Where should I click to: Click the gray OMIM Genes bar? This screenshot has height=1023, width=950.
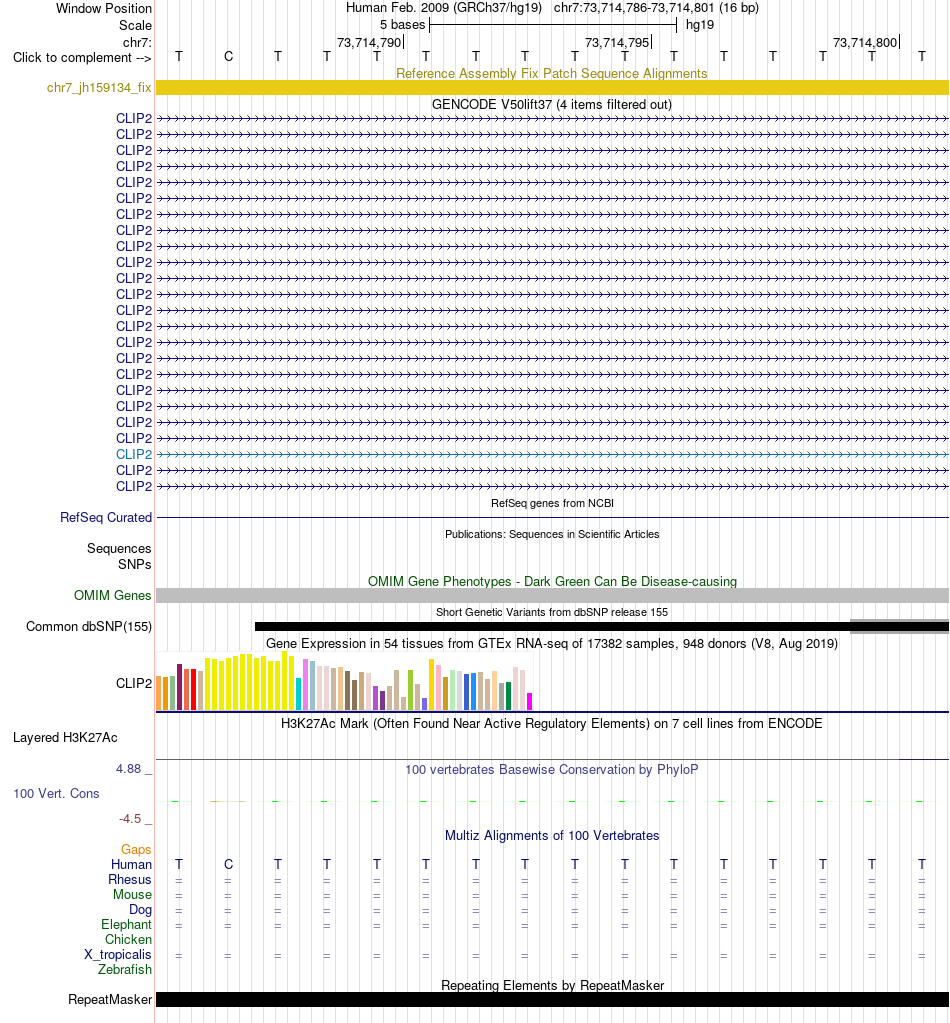coord(552,595)
